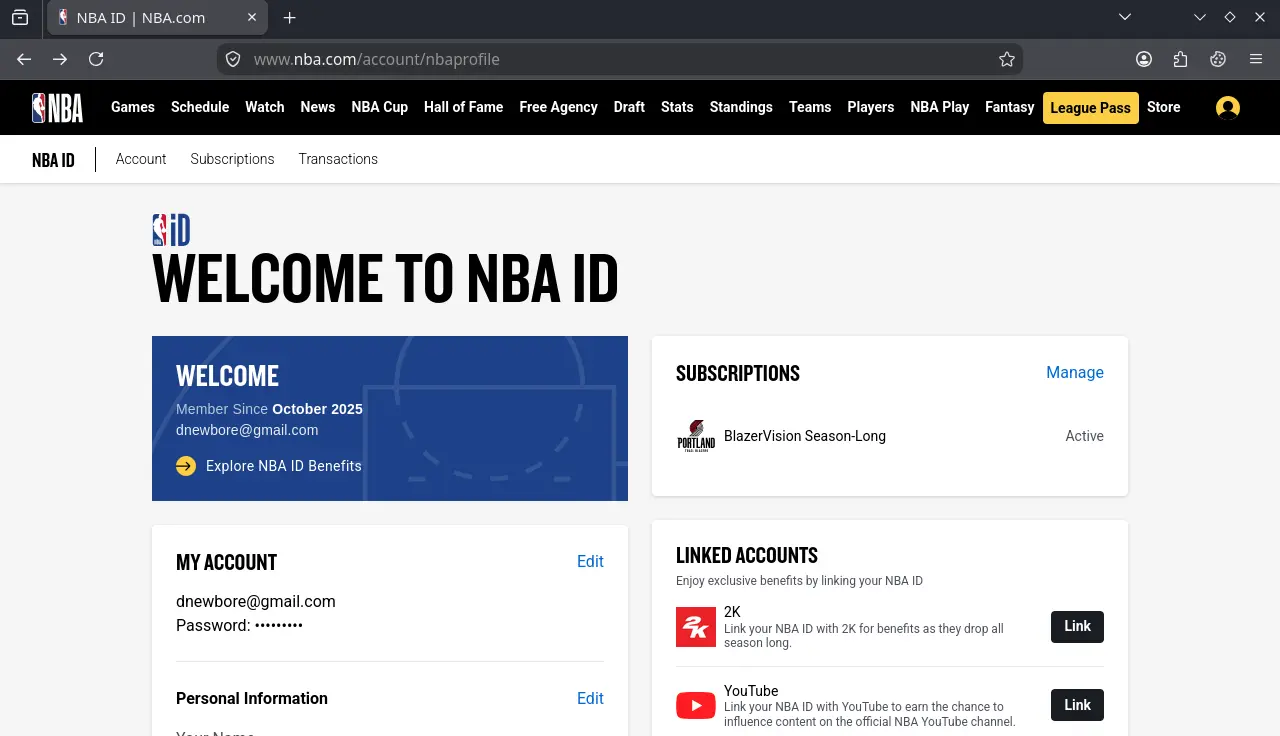
Task: Click the yellow League Pass button
Action: pyautogui.click(x=1091, y=108)
